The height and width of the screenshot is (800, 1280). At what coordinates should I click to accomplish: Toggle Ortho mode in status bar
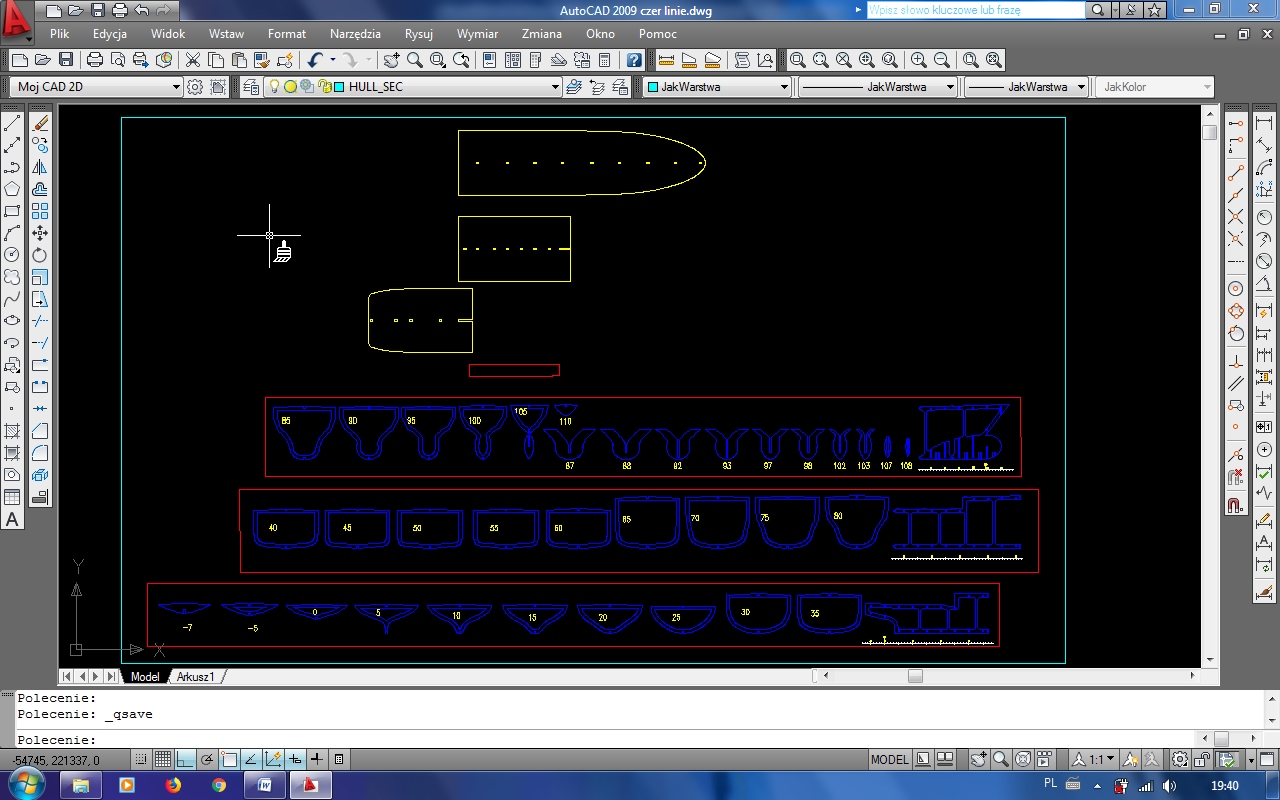(184, 759)
